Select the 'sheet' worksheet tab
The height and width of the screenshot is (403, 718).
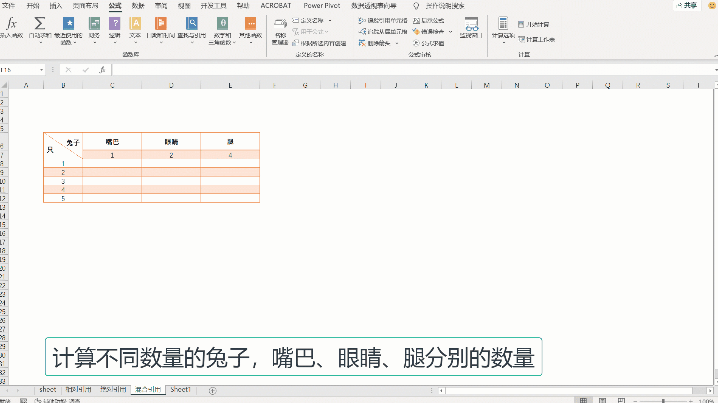pos(48,390)
